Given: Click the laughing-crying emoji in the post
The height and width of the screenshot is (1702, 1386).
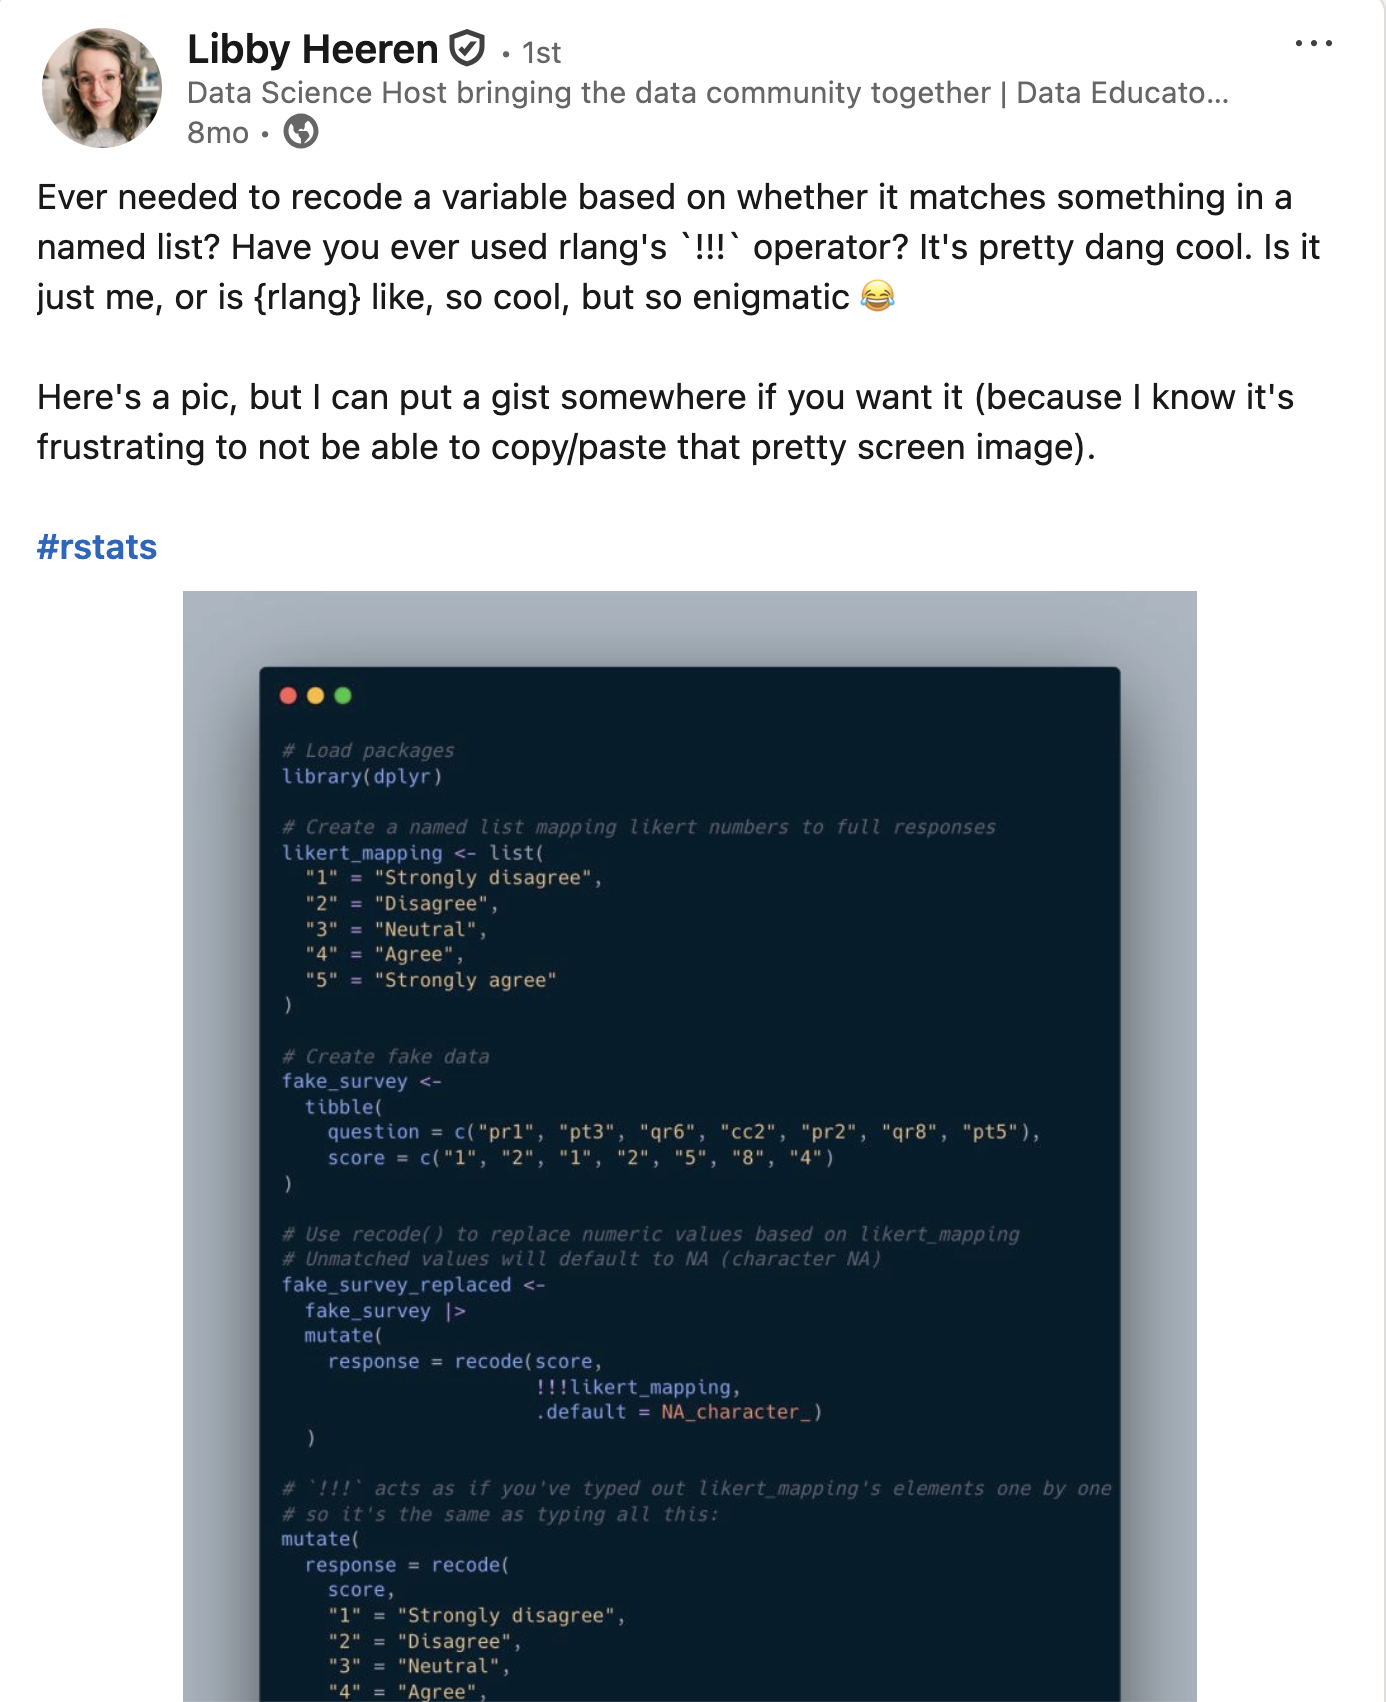Looking at the screenshot, I should (877, 296).
